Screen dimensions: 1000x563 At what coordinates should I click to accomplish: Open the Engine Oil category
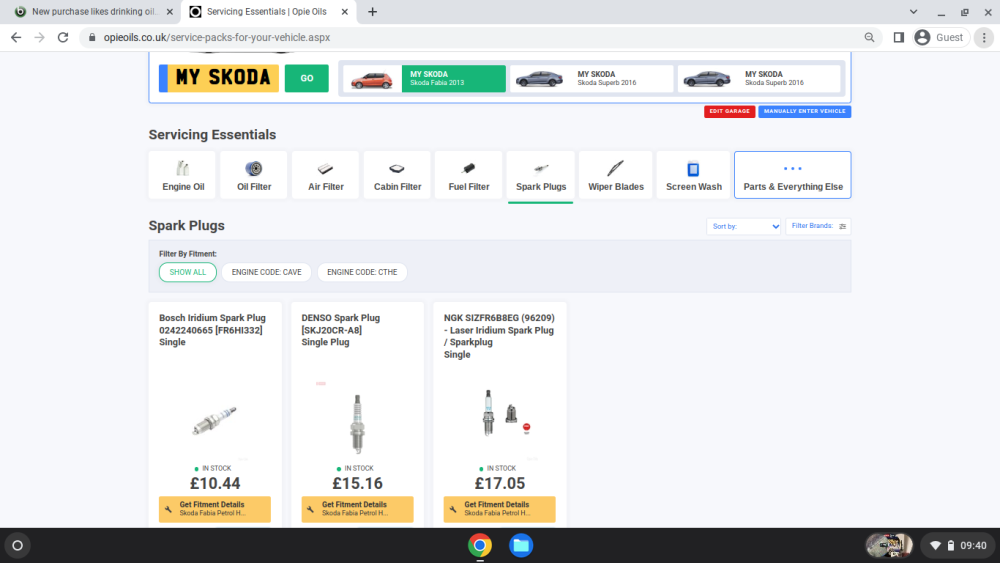pyautogui.click(x=183, y=175)
